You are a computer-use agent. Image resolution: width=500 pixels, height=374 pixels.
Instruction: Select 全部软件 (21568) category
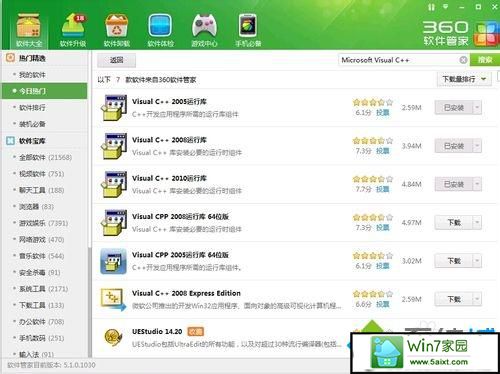[x=44, y=157]
